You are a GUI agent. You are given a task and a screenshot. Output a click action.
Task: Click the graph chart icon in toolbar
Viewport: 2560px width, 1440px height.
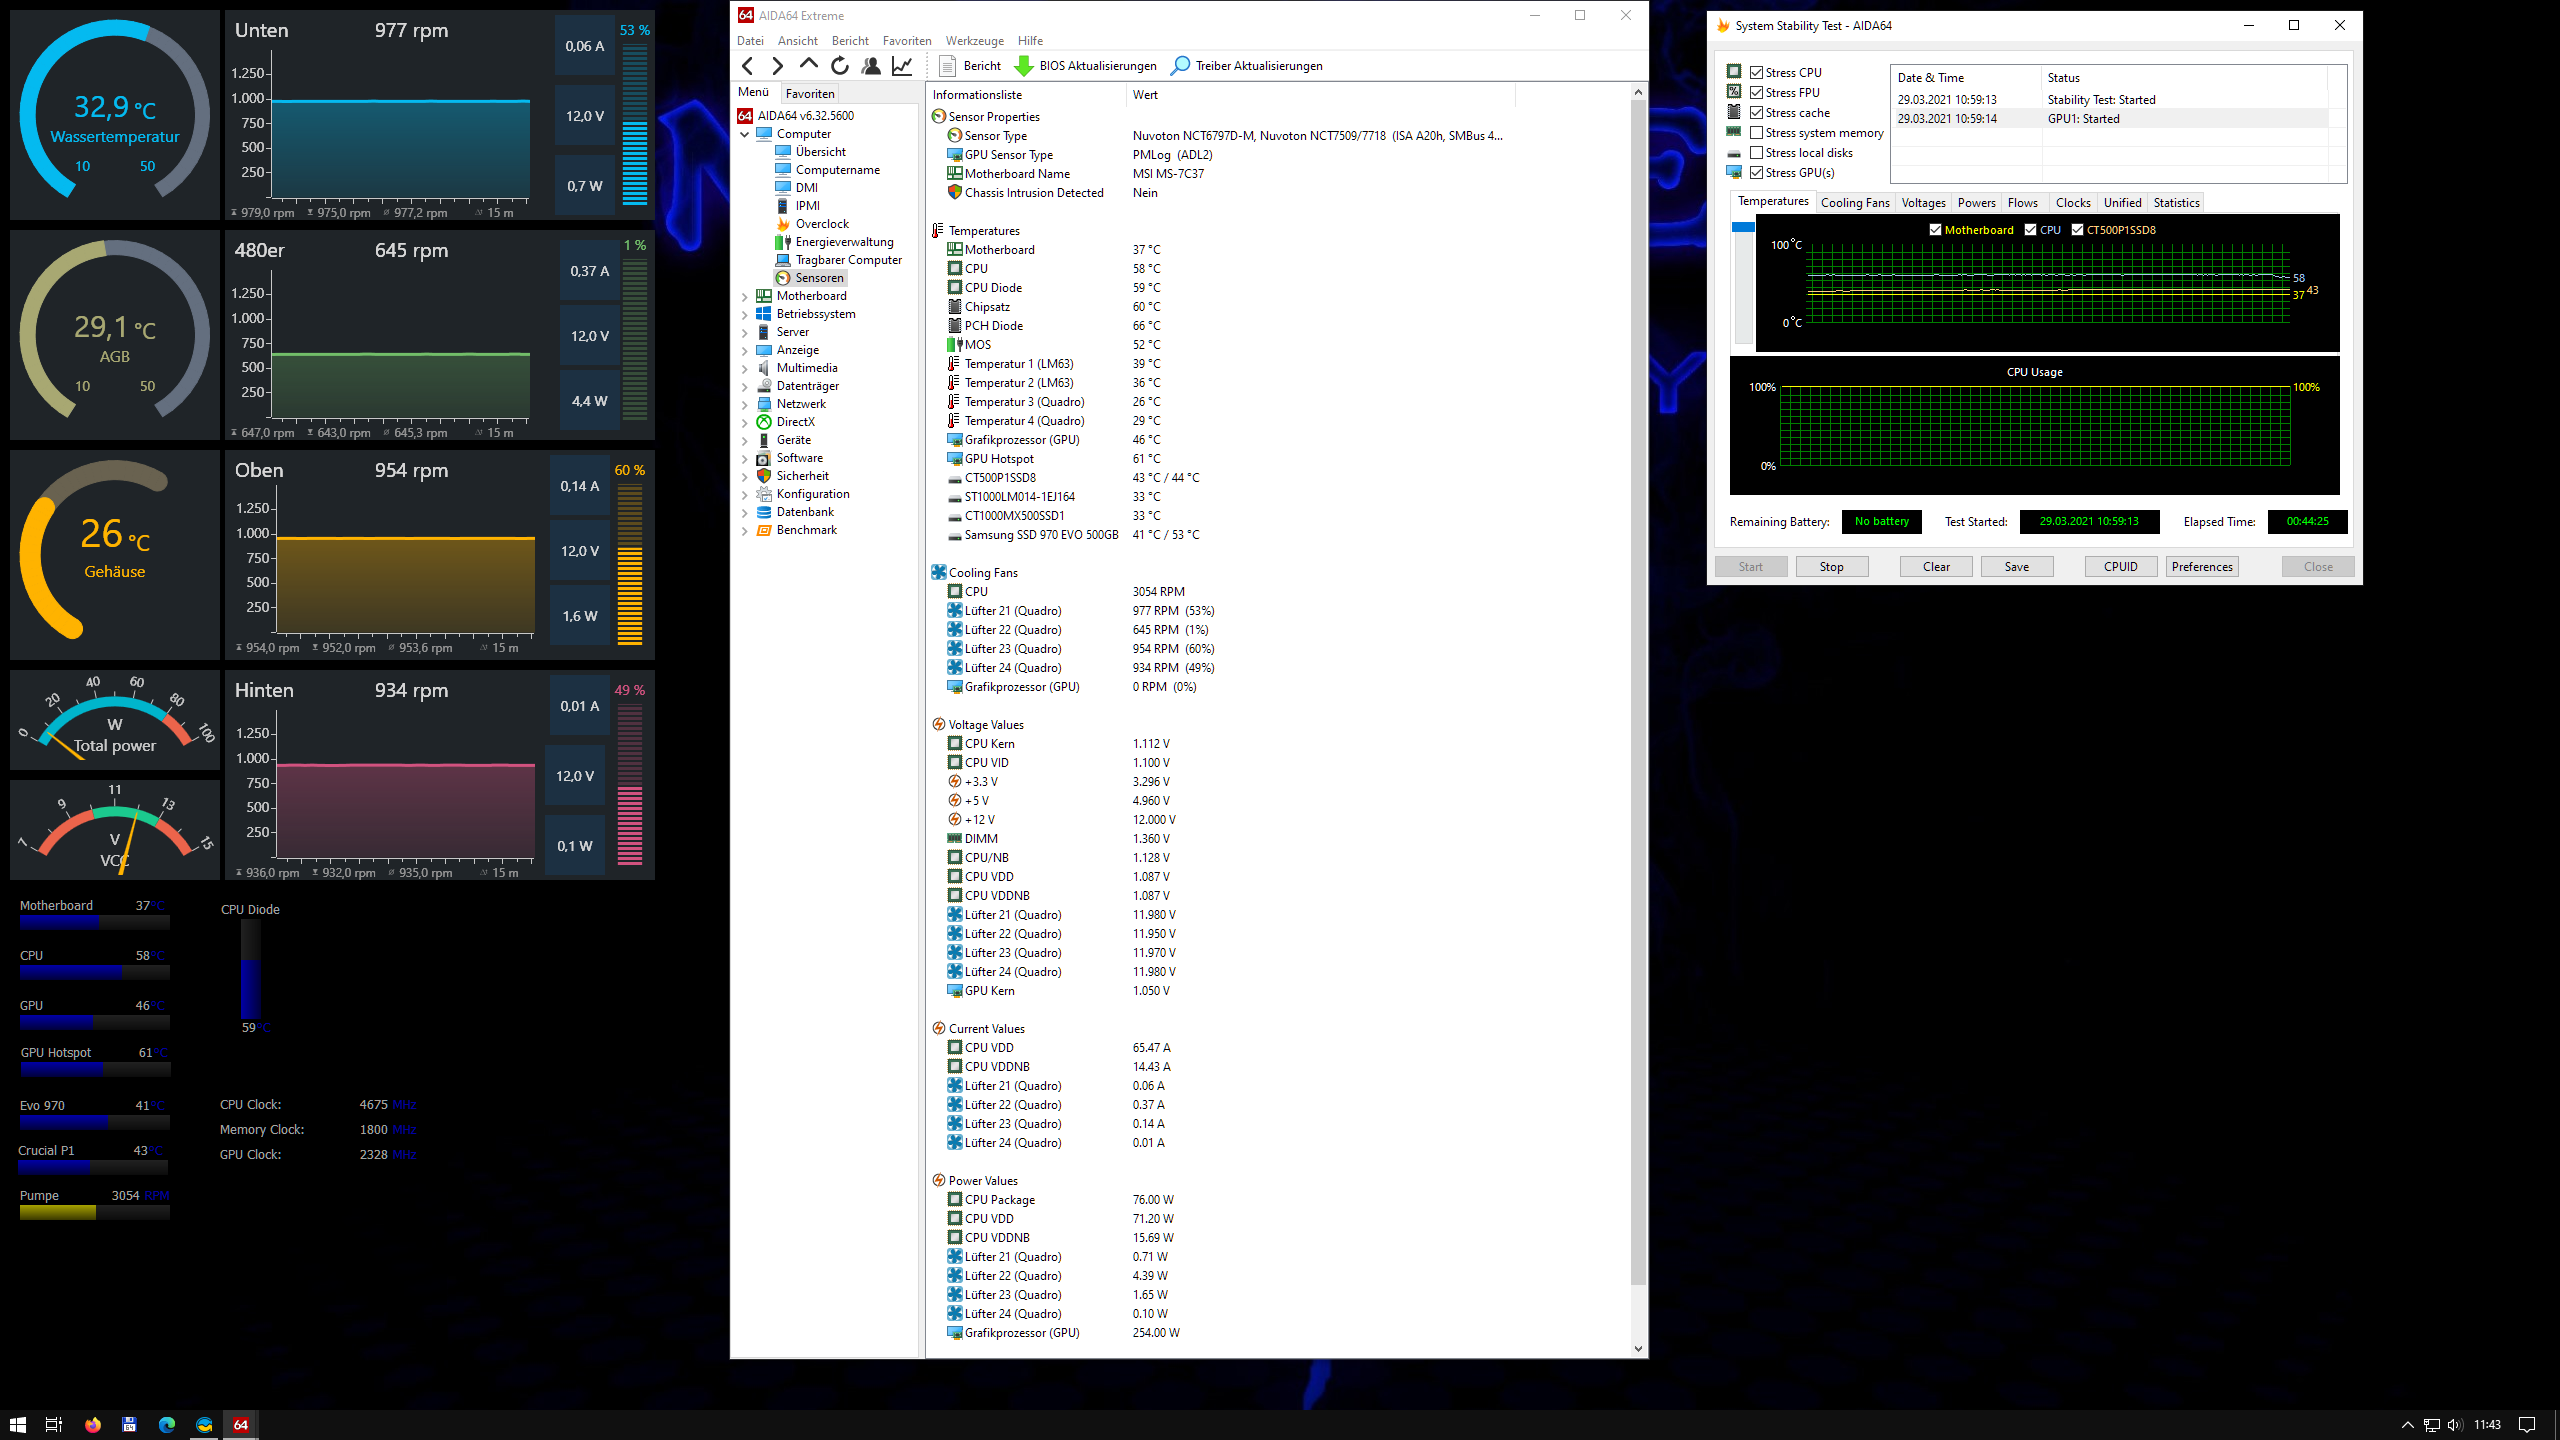coord(902,66)
